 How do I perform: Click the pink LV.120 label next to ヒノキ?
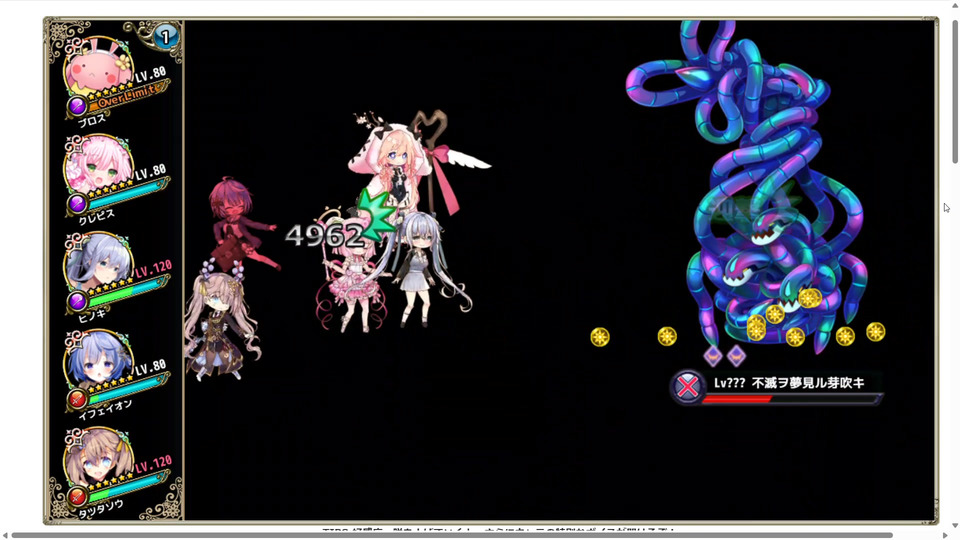(x=153, y=269)
